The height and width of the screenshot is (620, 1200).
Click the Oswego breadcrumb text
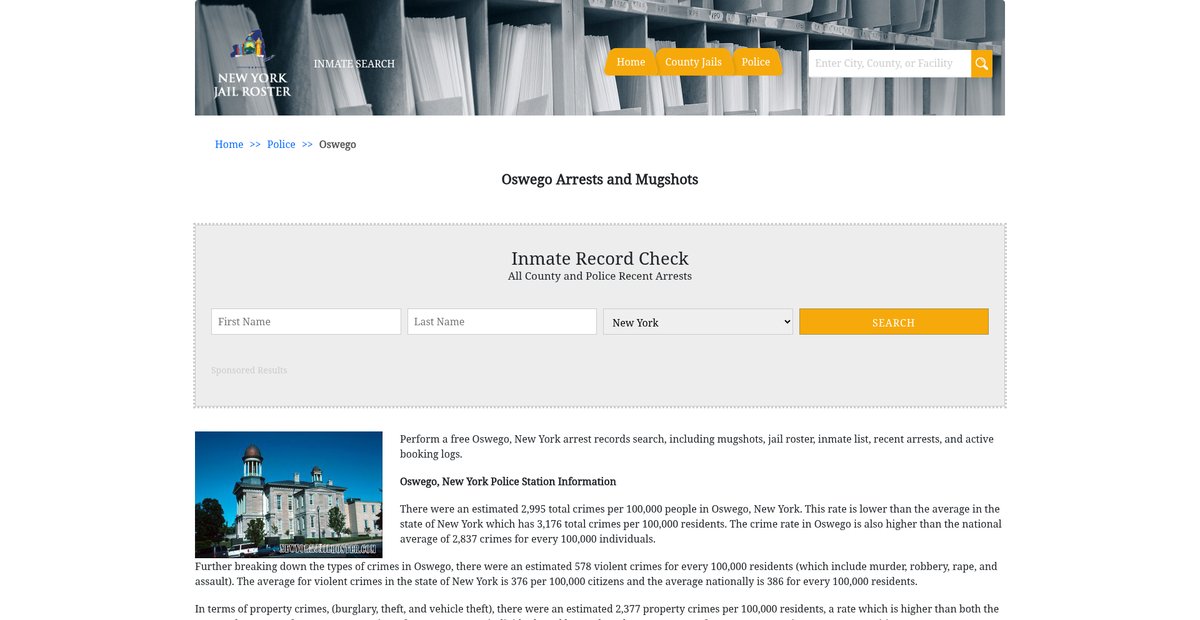[338, 145]
